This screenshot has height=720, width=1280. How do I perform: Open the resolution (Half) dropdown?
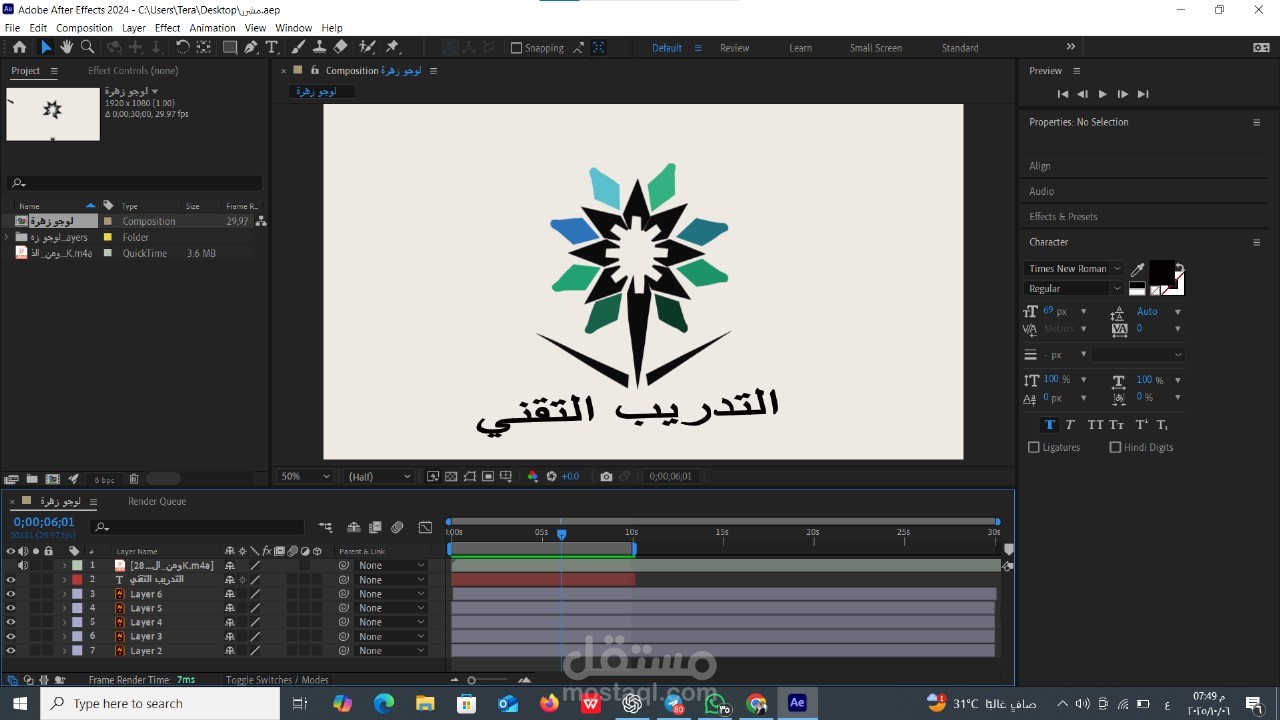click(x=378, y=476)
